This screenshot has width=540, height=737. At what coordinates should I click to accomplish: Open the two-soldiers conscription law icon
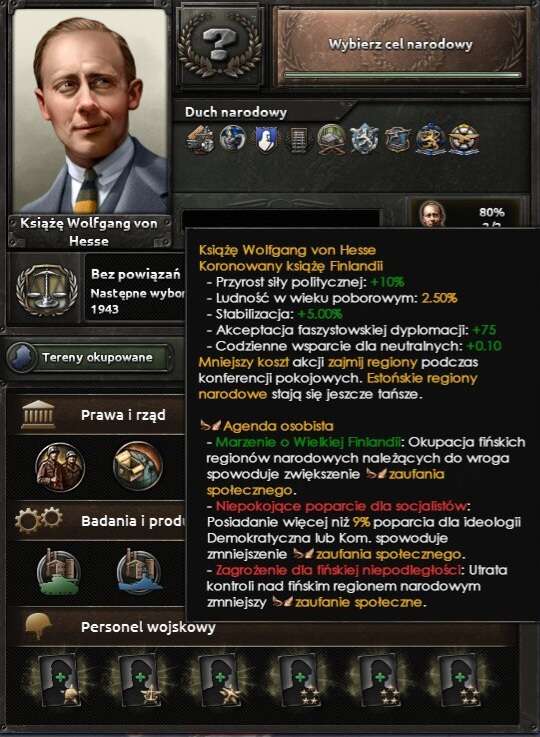(60, 467)
